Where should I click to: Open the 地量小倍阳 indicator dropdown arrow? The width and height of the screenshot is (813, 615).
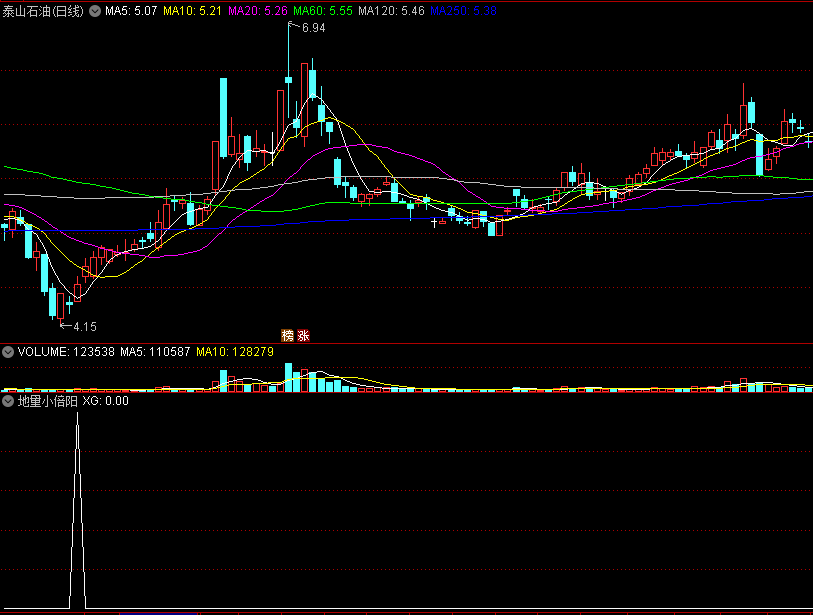tap(8, 401)
